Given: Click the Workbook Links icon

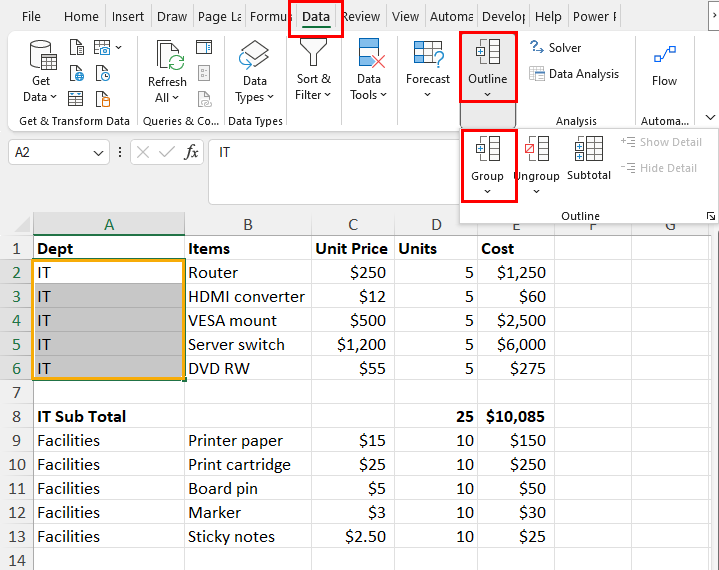Looking at the screenshot, I should click(x=204, y=99).
